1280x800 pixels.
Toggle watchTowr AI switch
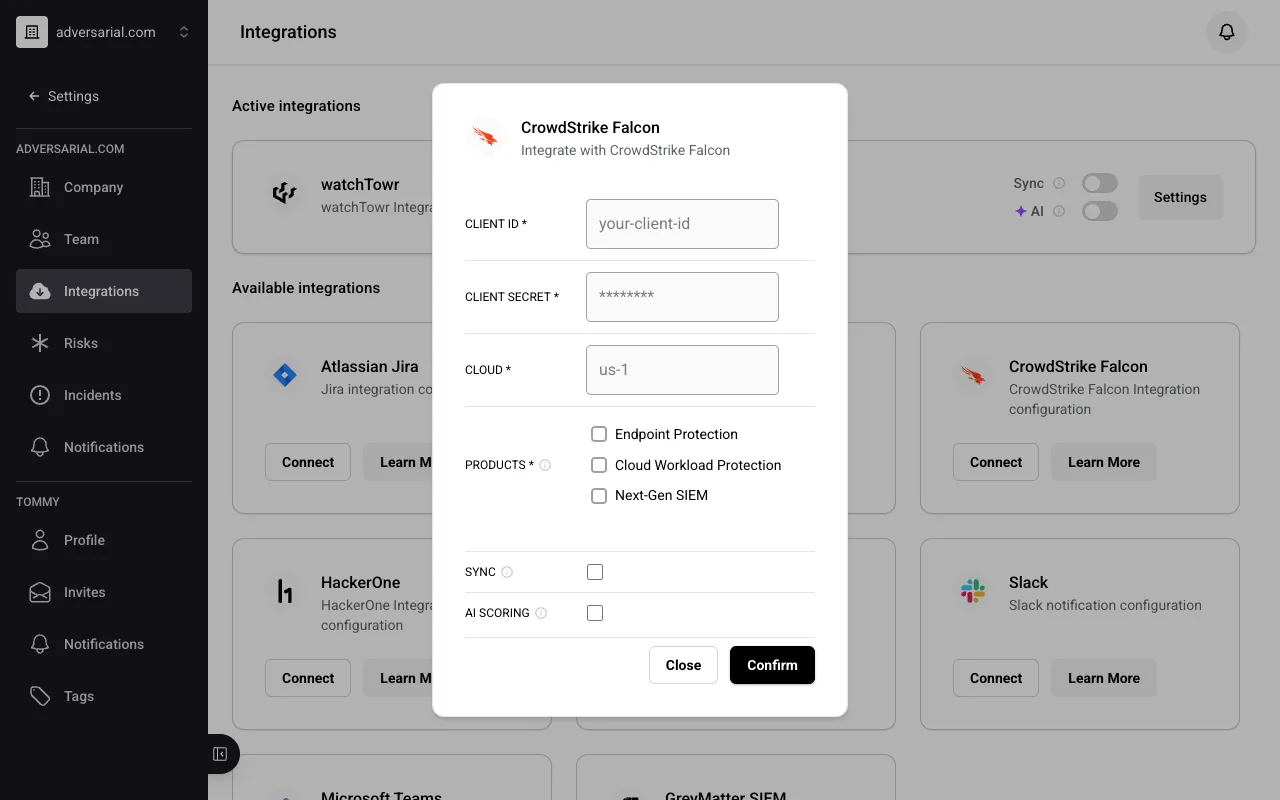pos(1100,211)
